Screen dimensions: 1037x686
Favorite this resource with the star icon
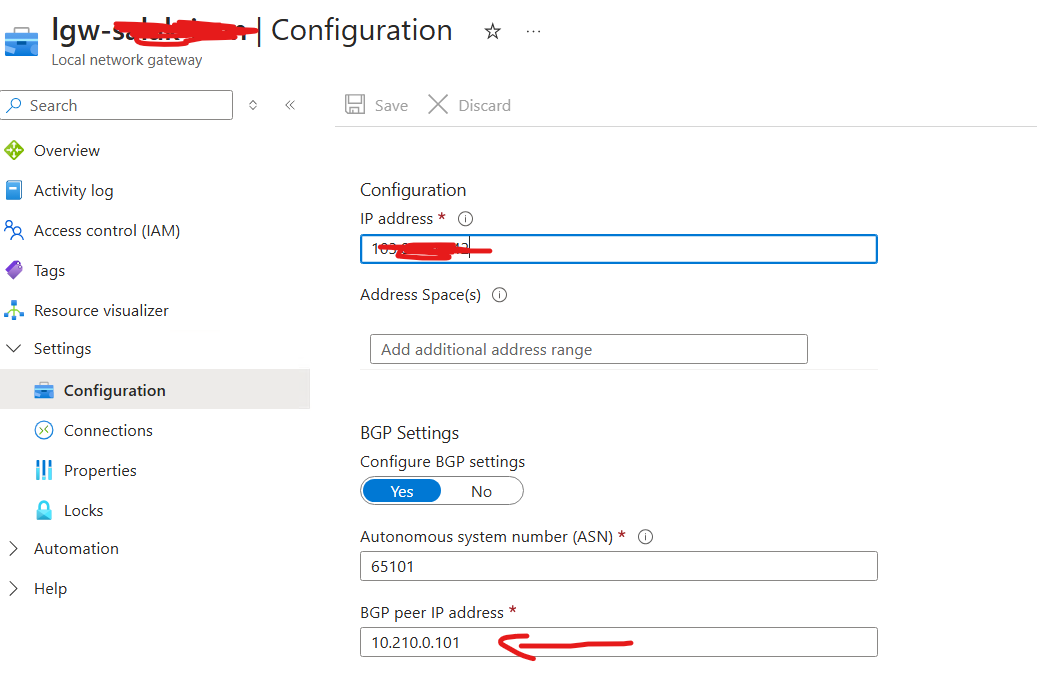tap(492, 31)
